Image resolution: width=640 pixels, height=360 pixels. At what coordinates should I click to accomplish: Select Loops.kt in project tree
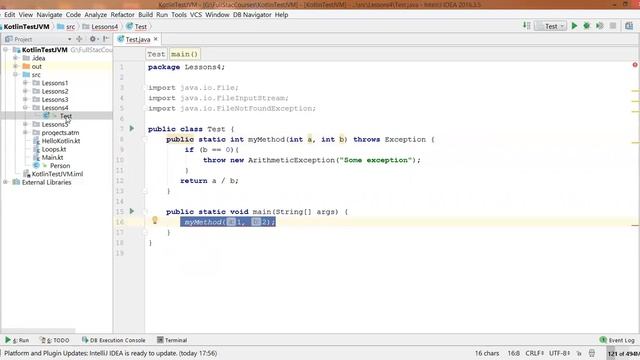[53, 149]
